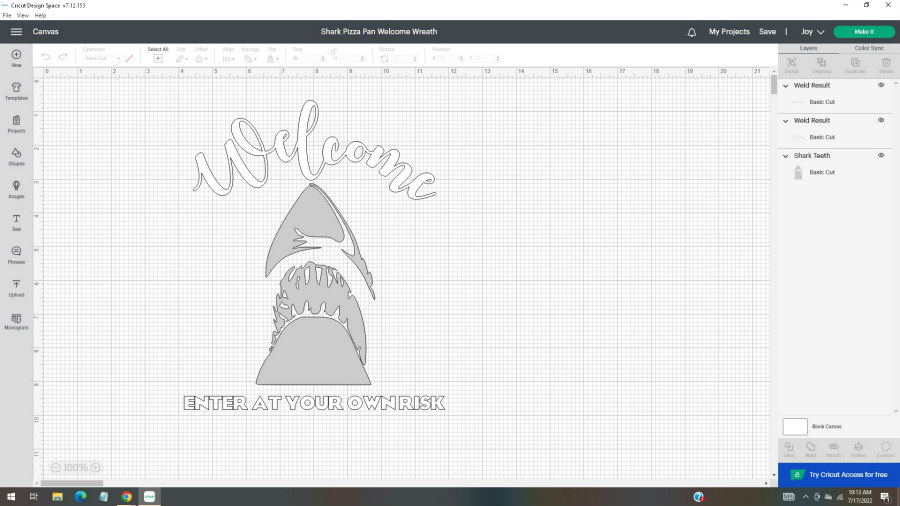
Task: Open the Monogram tool
Action: 16,320
